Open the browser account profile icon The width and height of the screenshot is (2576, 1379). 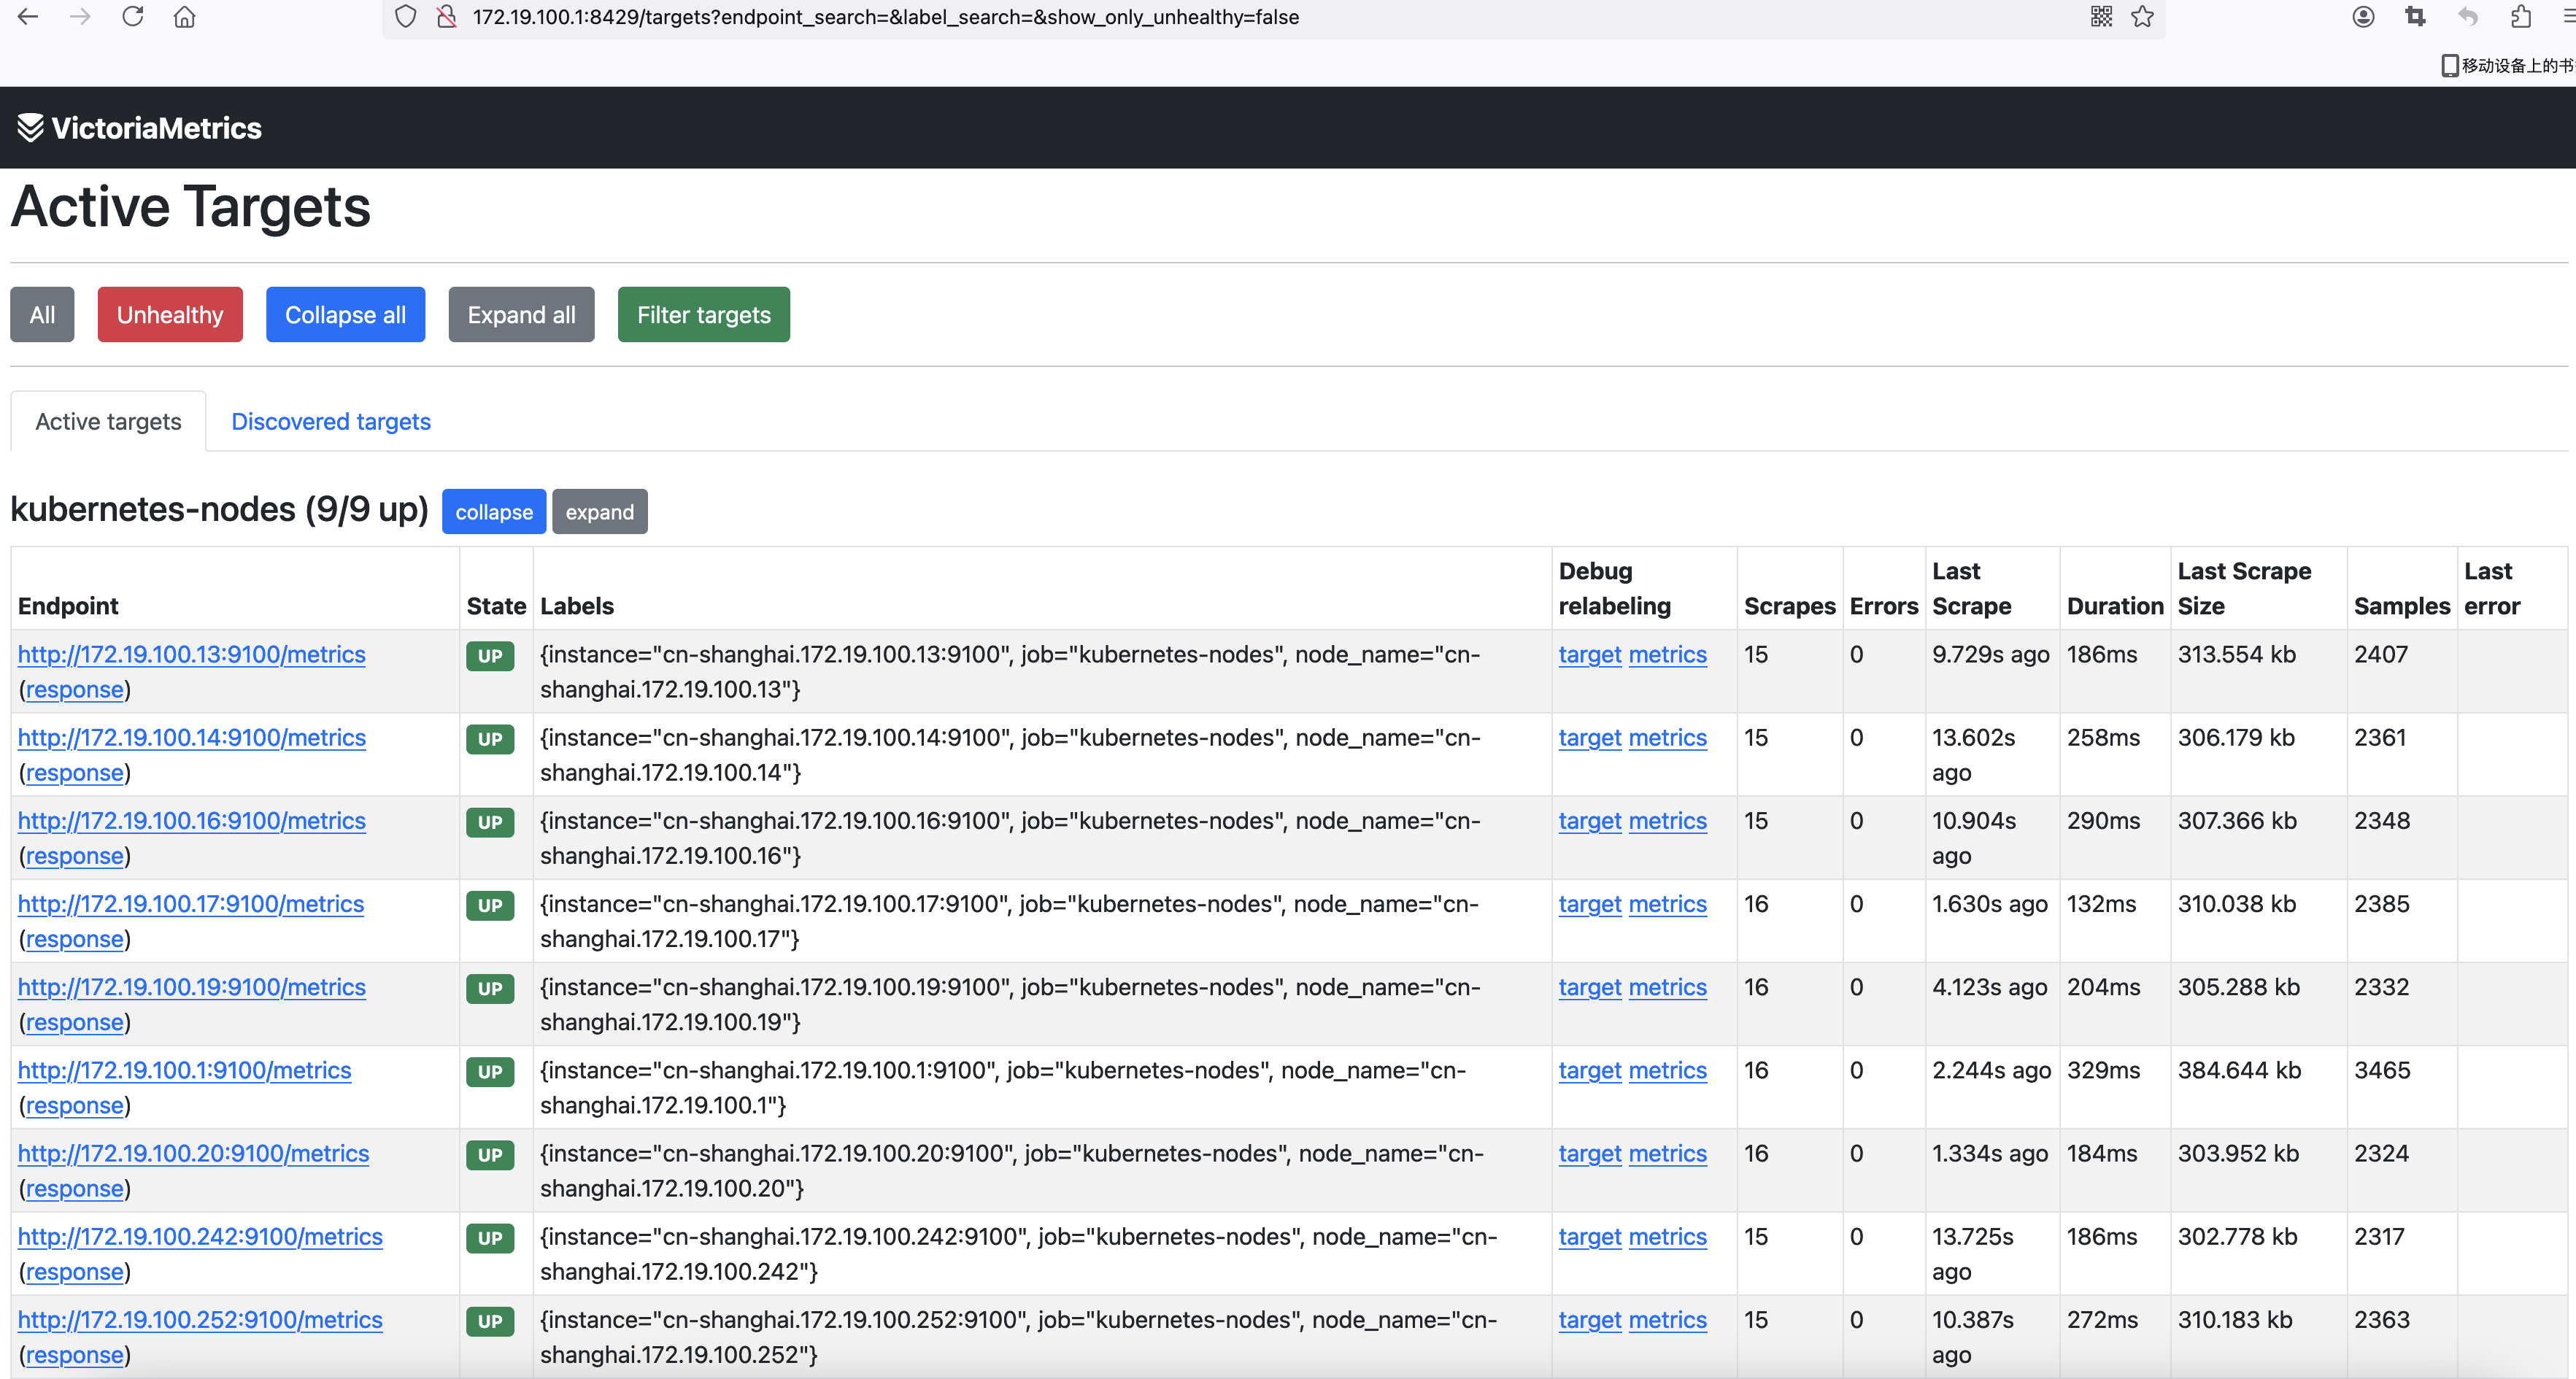[2363, 17]
